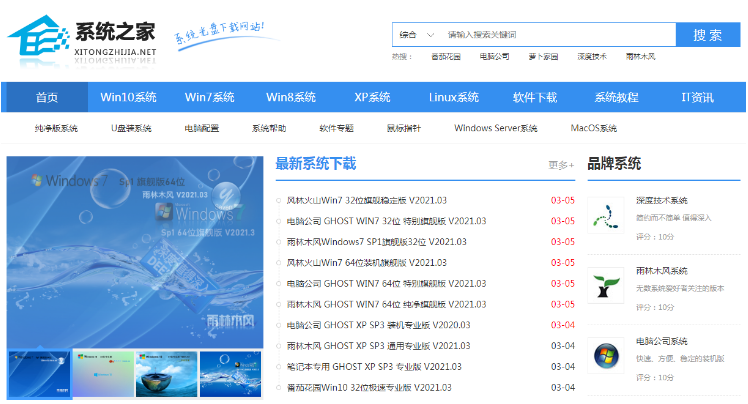Select the fourth carousel thumbnail

click(231, 373)
